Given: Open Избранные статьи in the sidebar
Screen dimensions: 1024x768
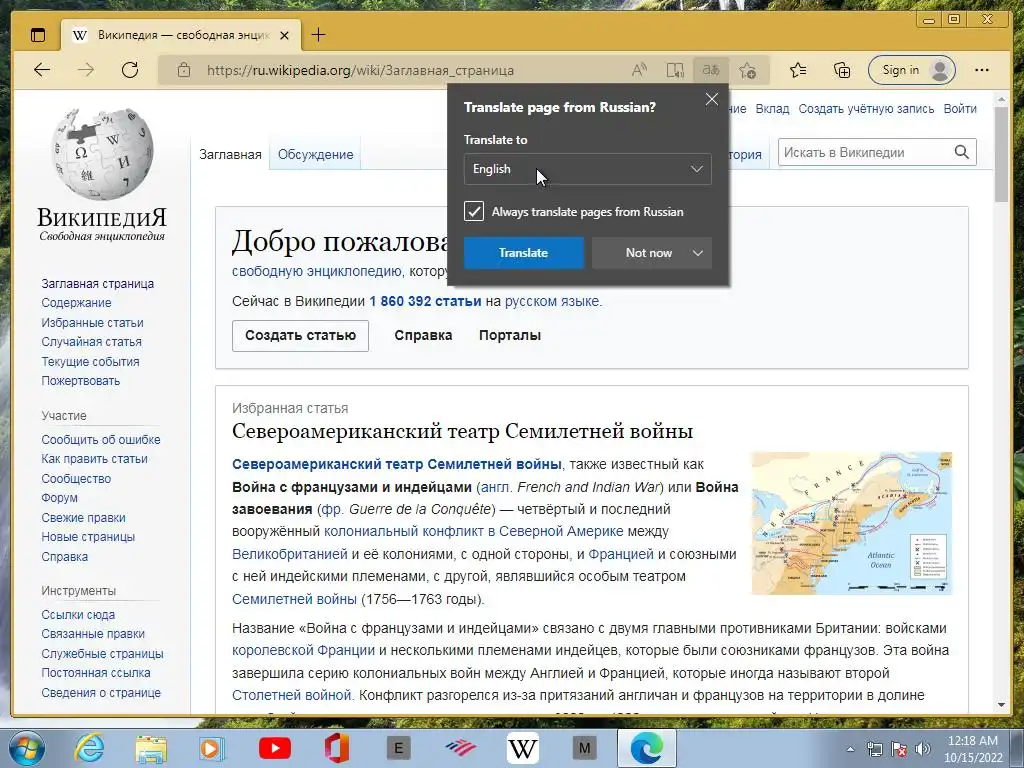Looking at the screenshot, I should pyautogui.click(x=92, y=323).
